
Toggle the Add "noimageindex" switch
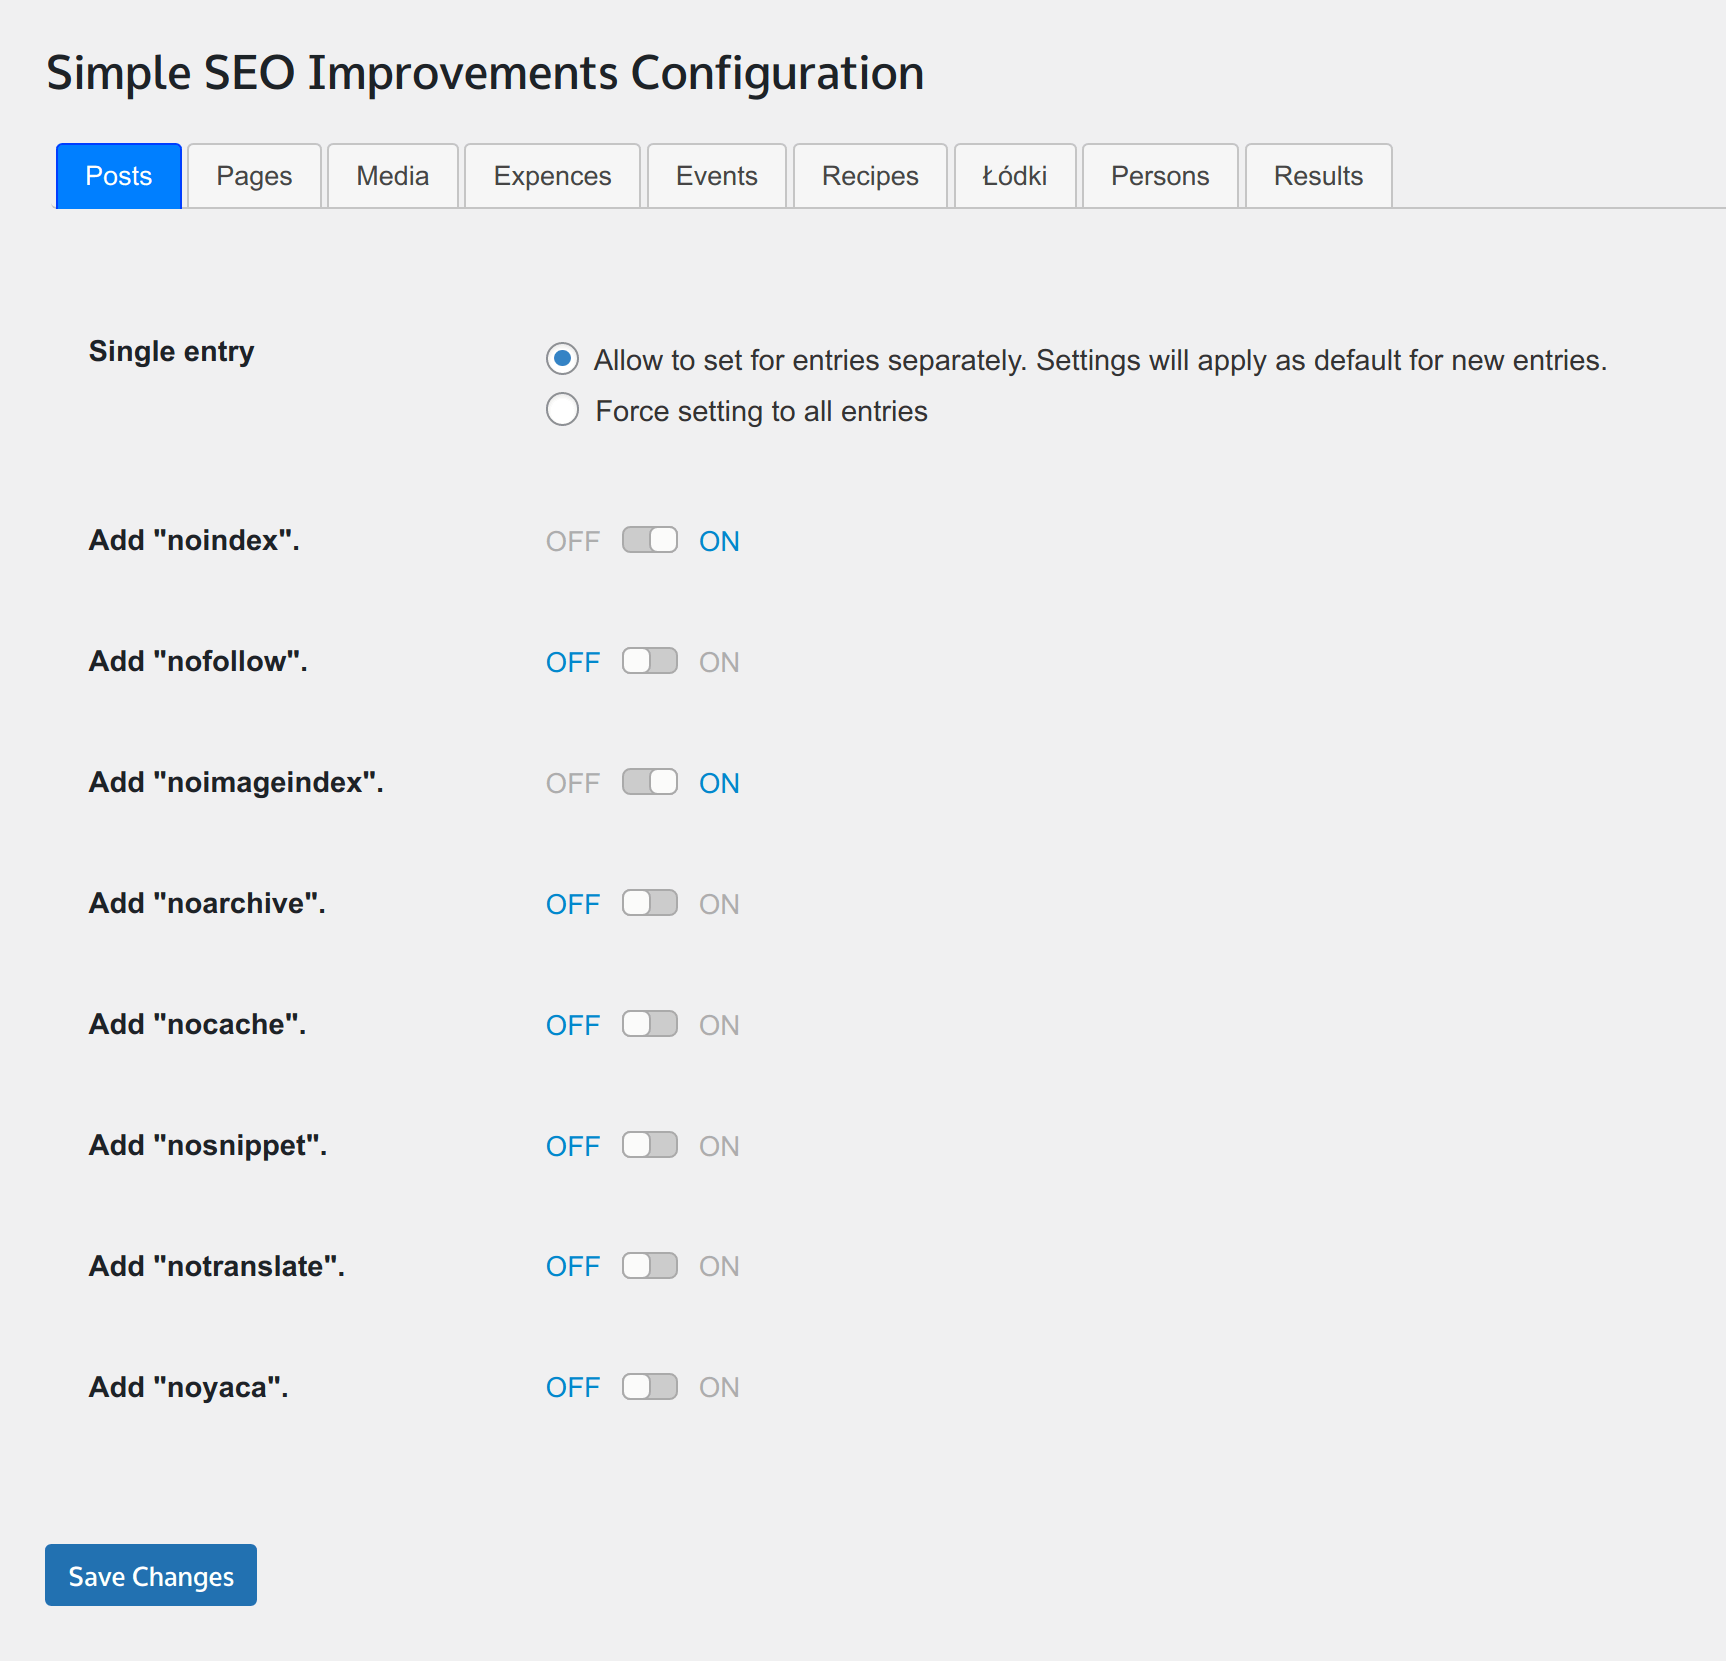pyautogui.click(x=650, y=782)
